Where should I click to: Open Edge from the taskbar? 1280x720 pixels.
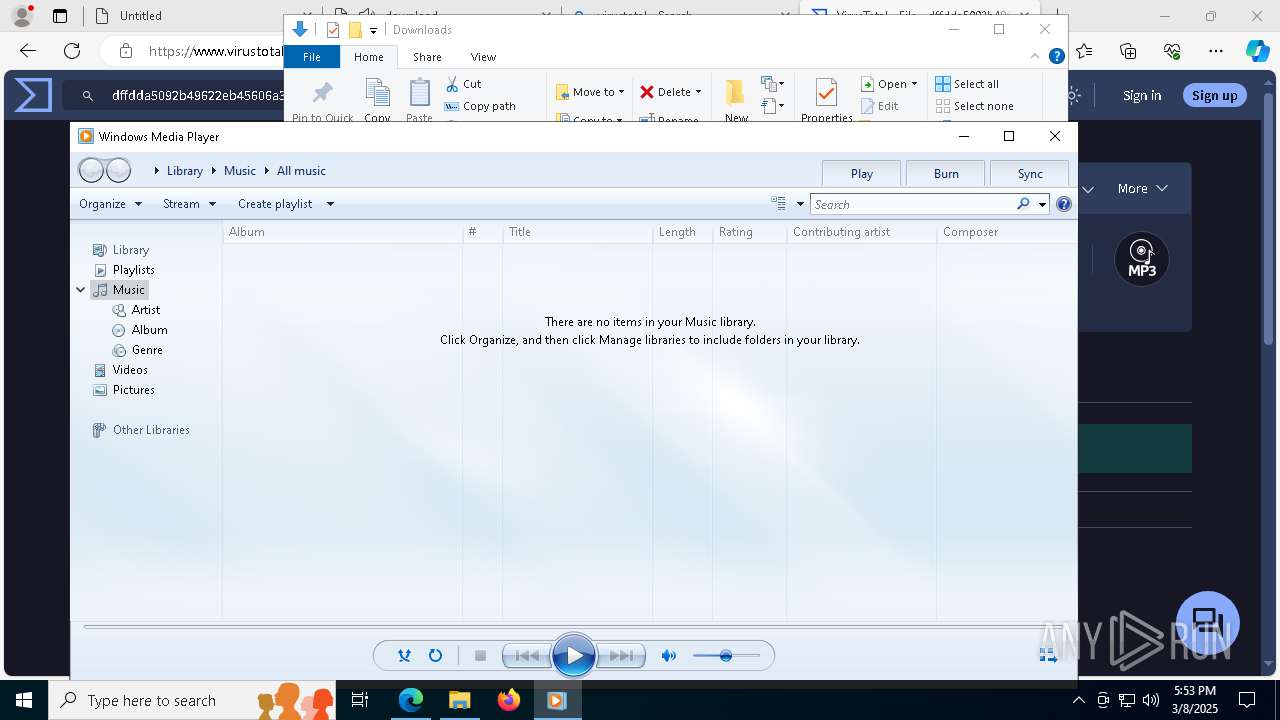(x=411, y=700)
